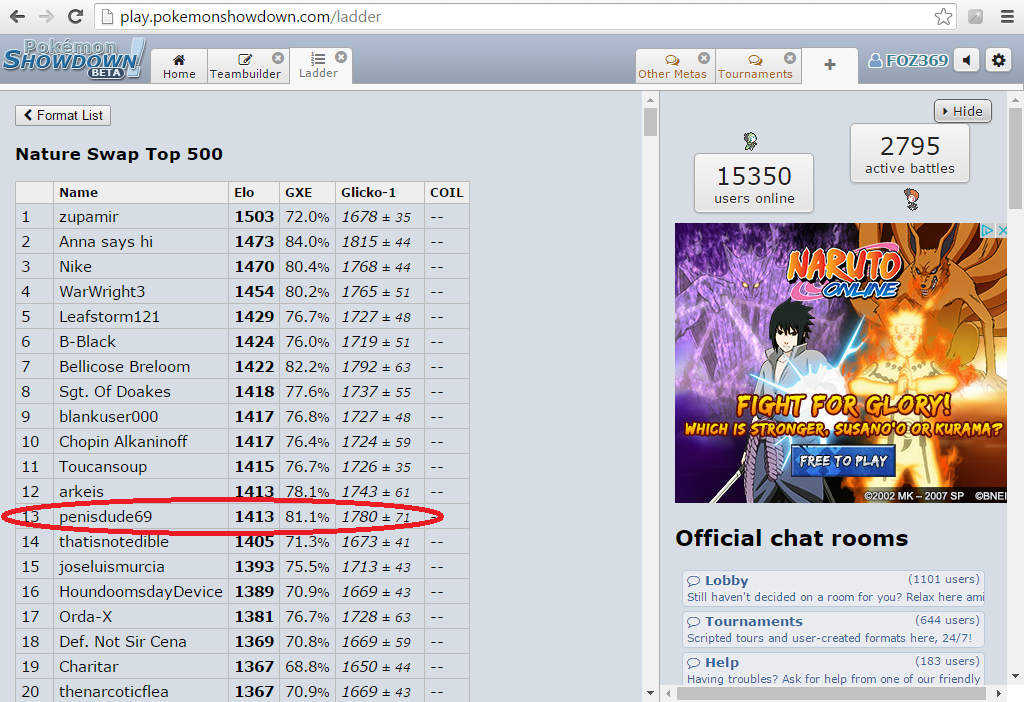Viewport: 1024px width, 702px height.
Task: Select joseluismurcia in the ladder
Action: [x=112, y=566]
